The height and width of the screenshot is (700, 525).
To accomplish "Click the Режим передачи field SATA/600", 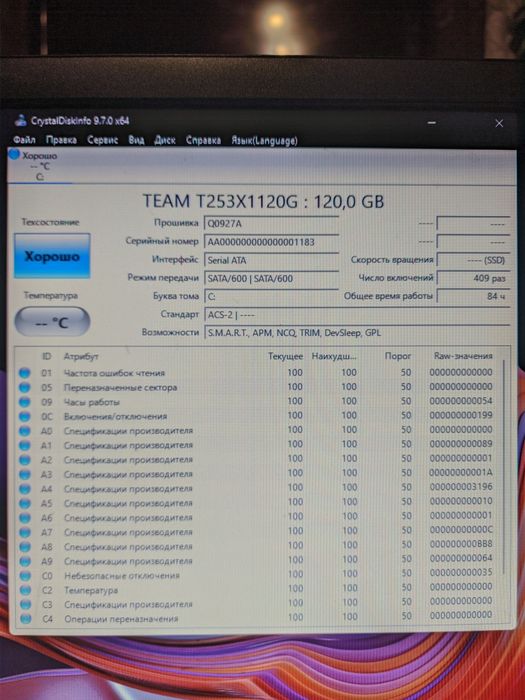I will [271, 279].
